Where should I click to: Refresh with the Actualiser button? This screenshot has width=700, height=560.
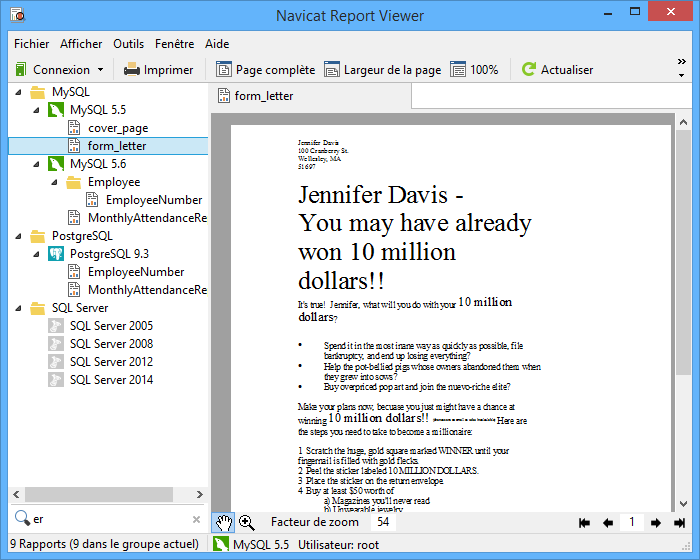tap(557, 70)
